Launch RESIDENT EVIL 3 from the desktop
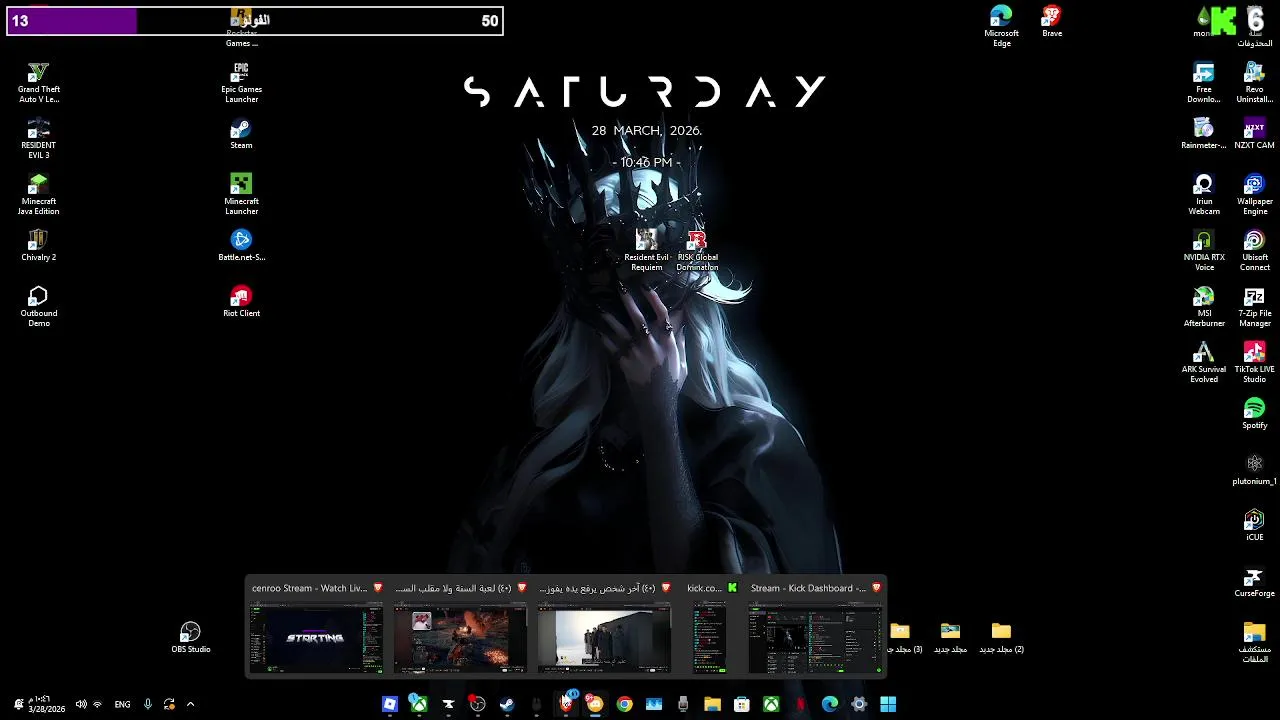 (38, 139)
